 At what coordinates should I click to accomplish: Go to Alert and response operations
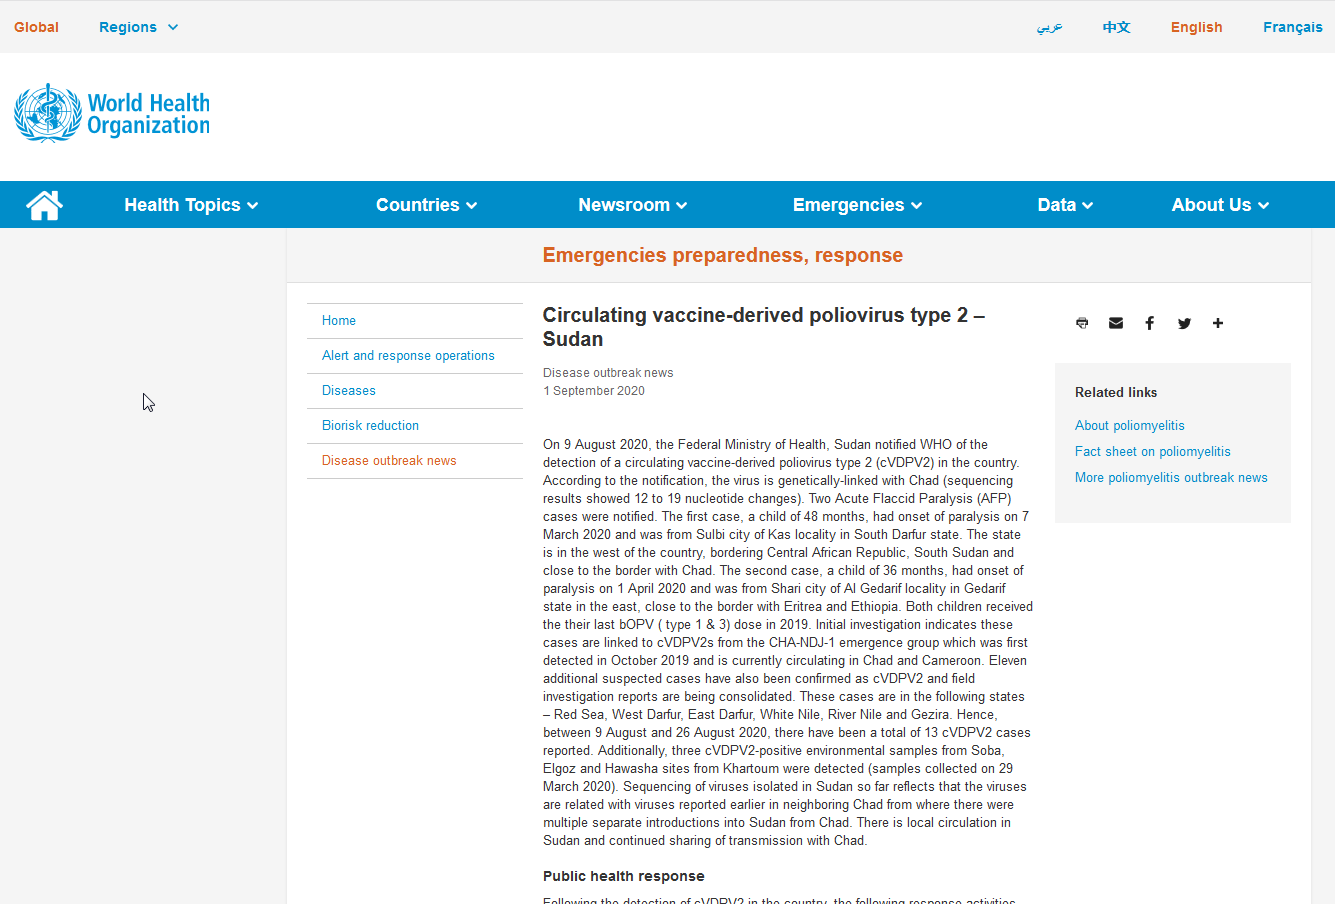(408, 356)
